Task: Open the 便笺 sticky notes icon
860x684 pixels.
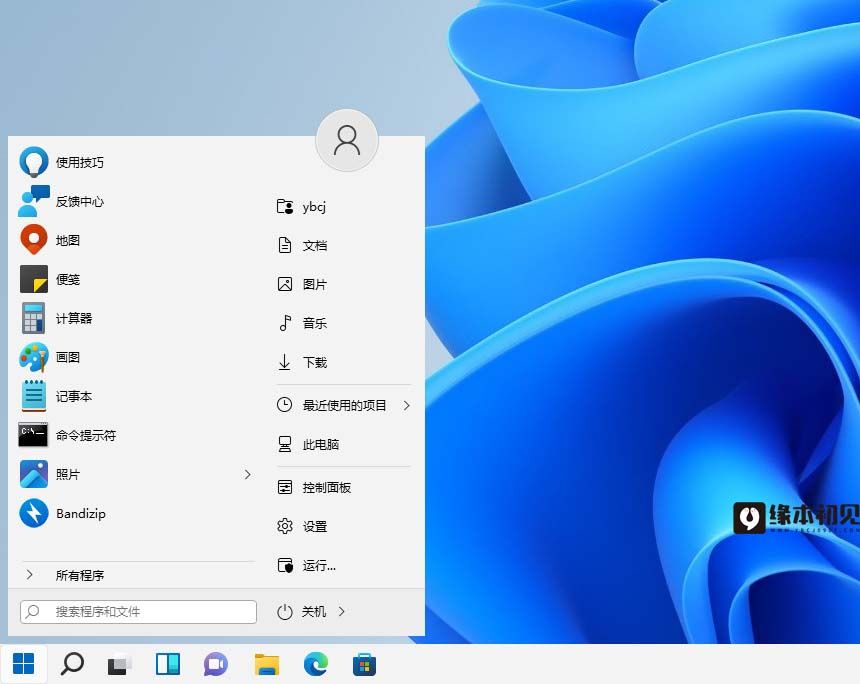Action: click(x=33, y=279)
